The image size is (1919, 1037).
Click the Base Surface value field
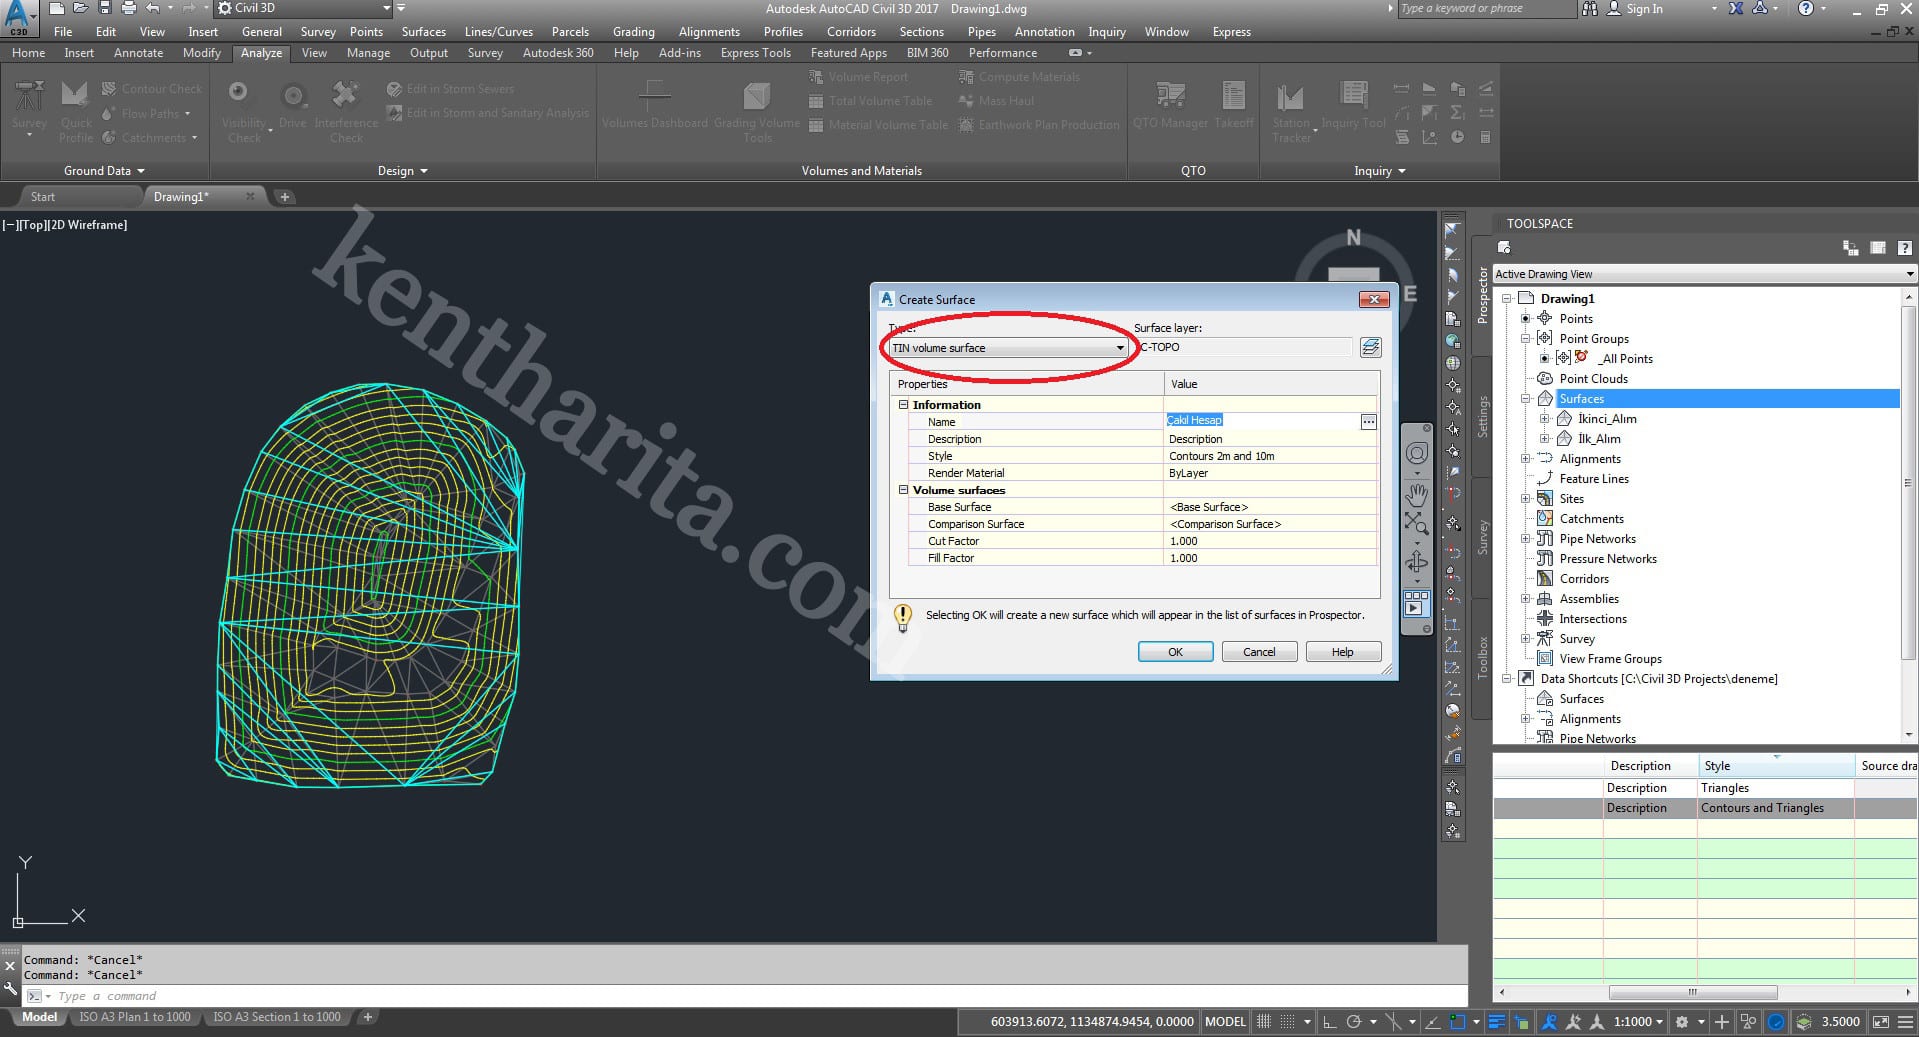[1270, 507]
